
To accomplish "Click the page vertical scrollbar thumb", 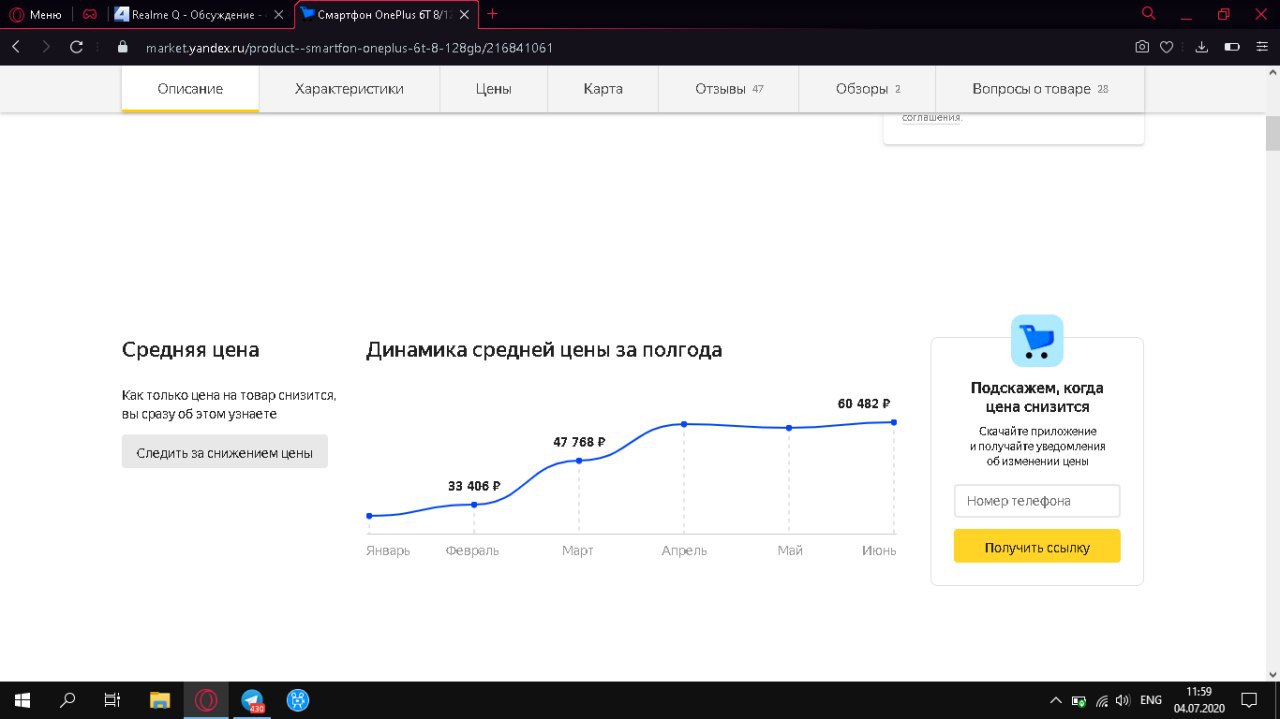I will [x=1273, y=132].
